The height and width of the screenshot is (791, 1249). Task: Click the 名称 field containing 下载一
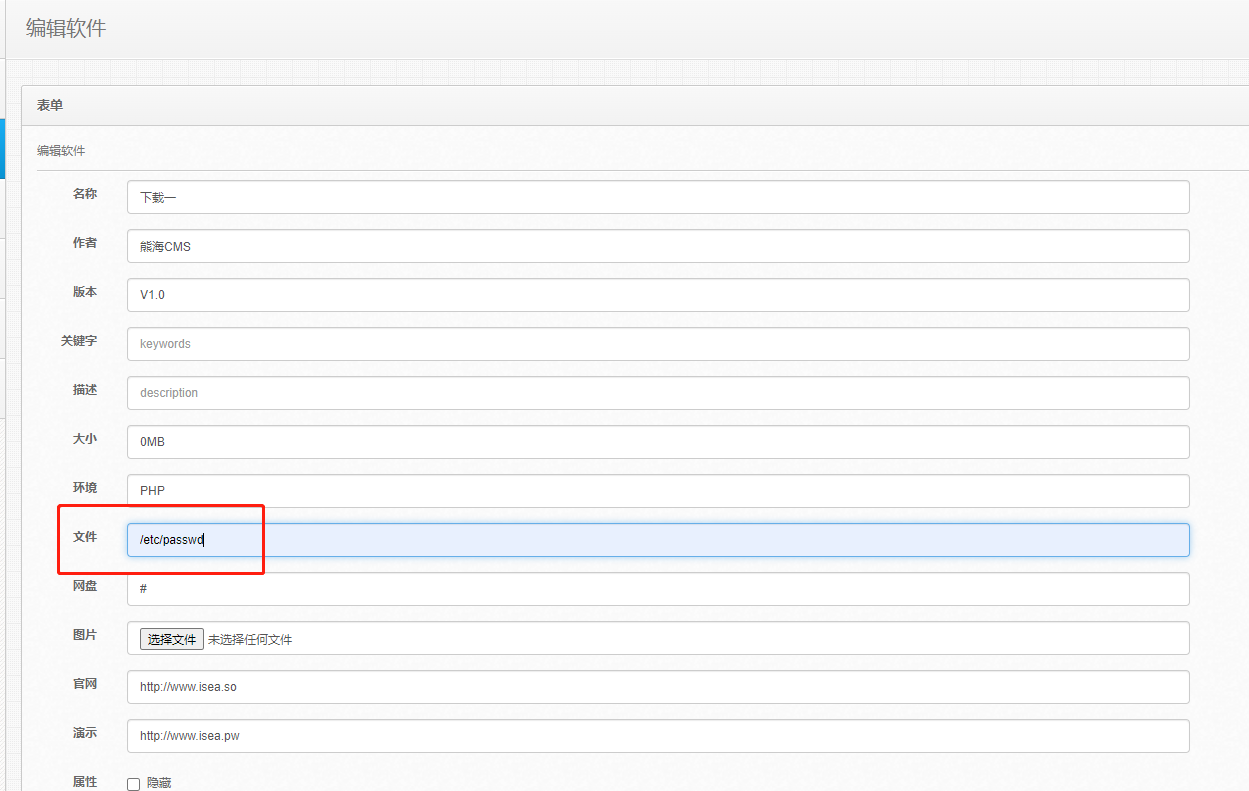pyautogui.click(x=658, y=197)
